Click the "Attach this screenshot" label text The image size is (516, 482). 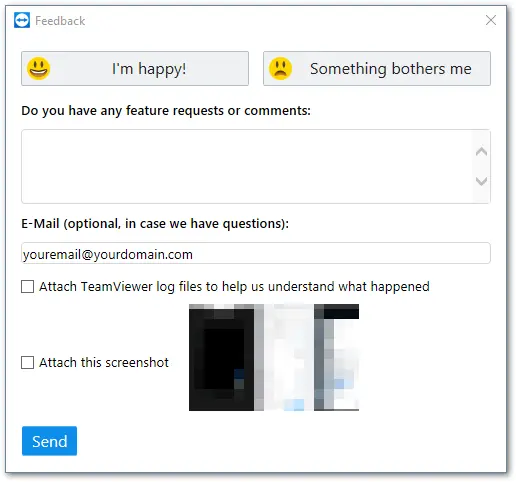104,362
